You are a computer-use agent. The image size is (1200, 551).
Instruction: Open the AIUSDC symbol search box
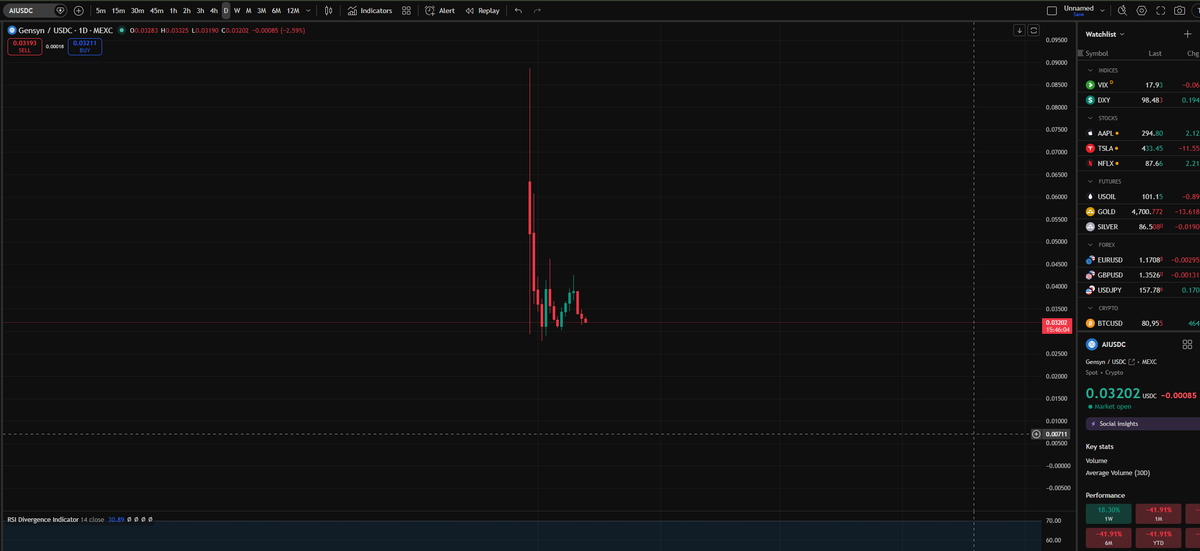click(x=35, y=10)
